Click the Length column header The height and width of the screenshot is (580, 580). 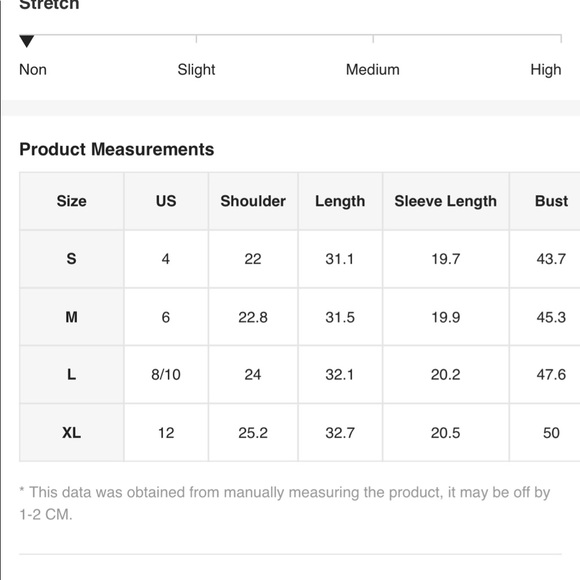[340, 201]
